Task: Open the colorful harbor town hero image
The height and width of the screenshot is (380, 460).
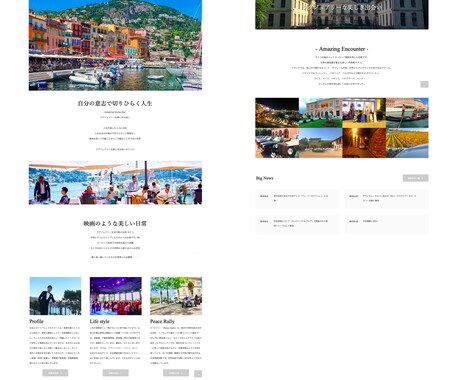Action: [115, 45]
